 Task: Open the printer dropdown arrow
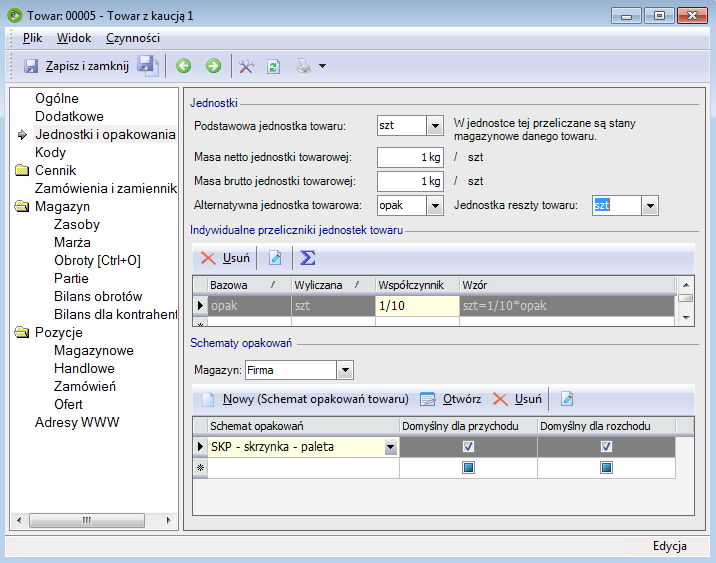[322, 66]
